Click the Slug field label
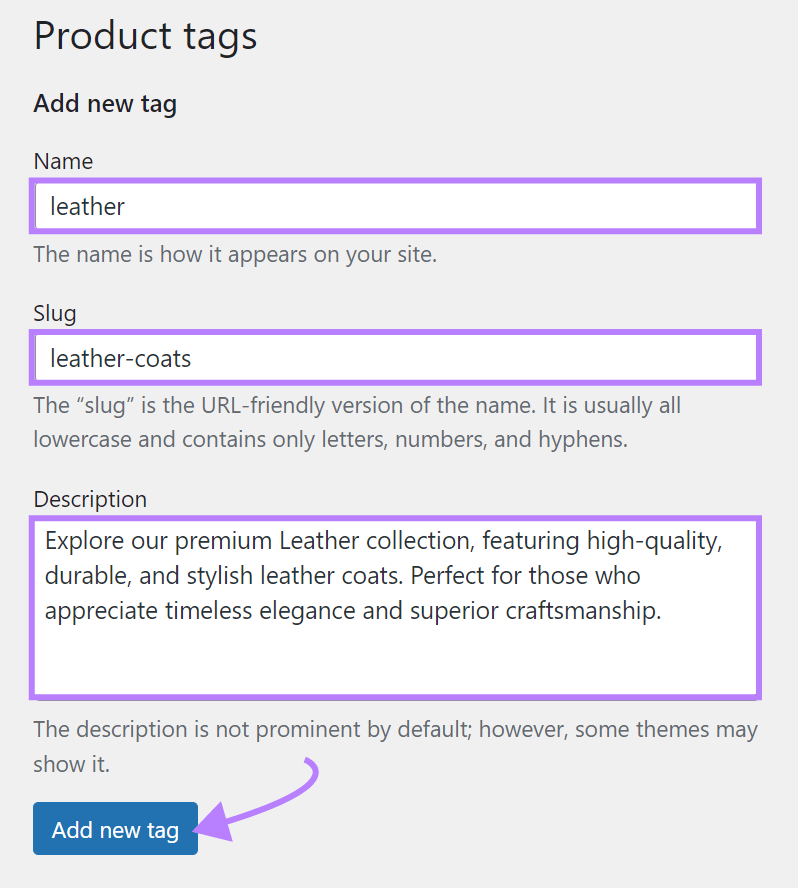This screenshot has height=888, width=798. (x=54, y=313)
